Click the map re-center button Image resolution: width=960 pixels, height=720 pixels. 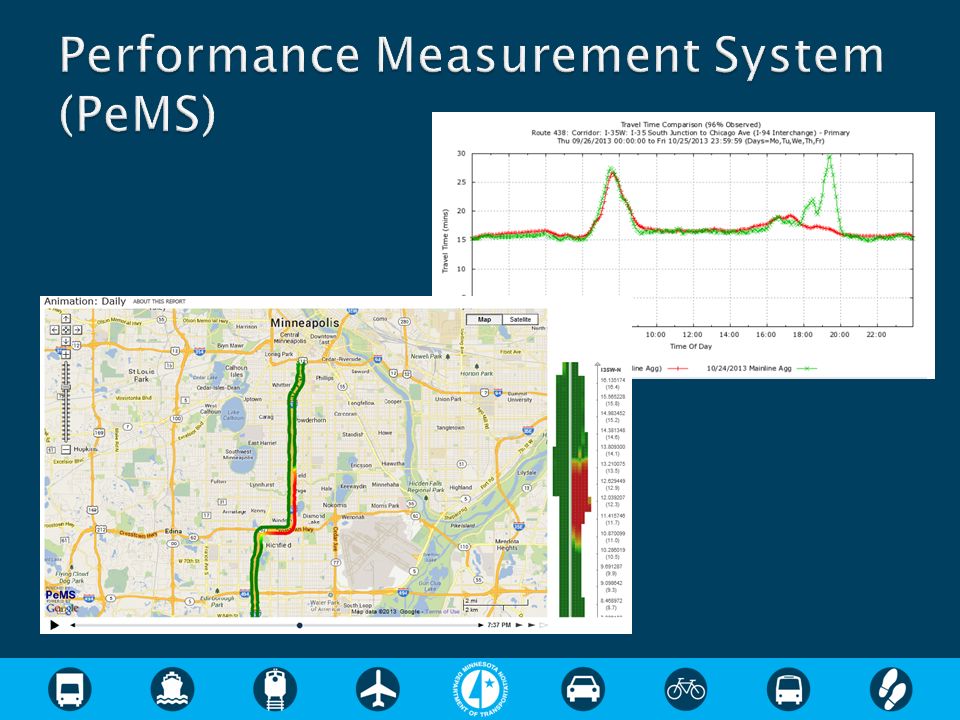coord(66,330)
